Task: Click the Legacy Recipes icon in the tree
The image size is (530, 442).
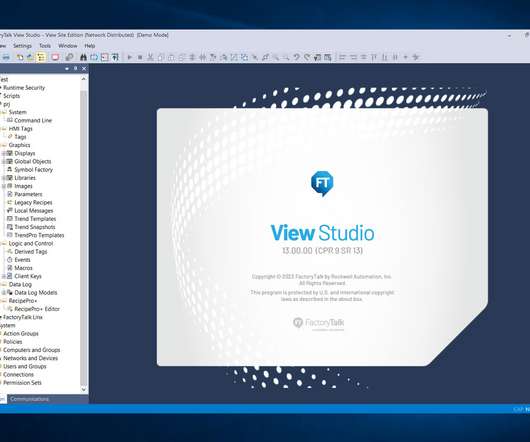Action: coord(10,202)
